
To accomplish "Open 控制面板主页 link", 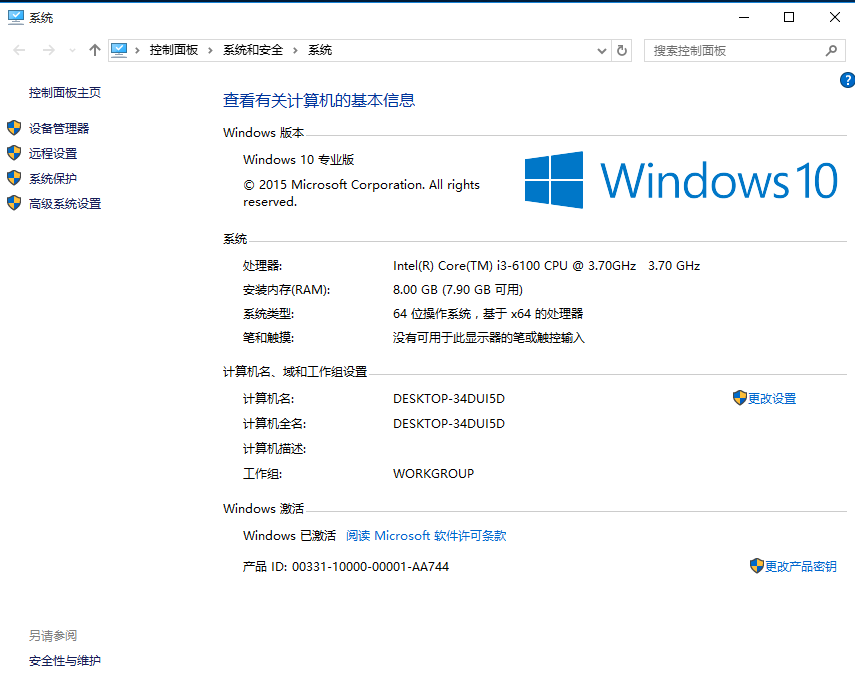I will (65, 93).
